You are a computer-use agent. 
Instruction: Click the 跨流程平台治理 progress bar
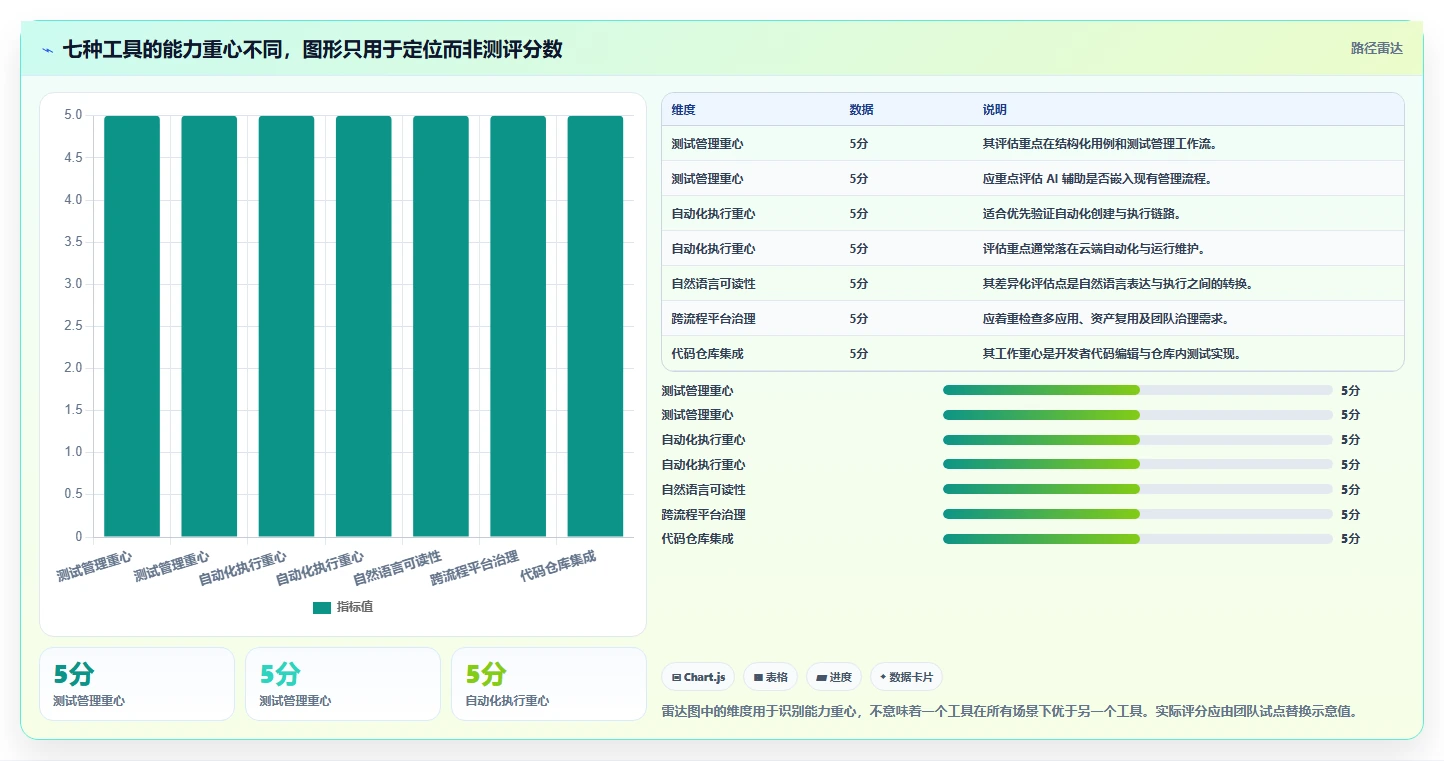tap(1138, 514)
